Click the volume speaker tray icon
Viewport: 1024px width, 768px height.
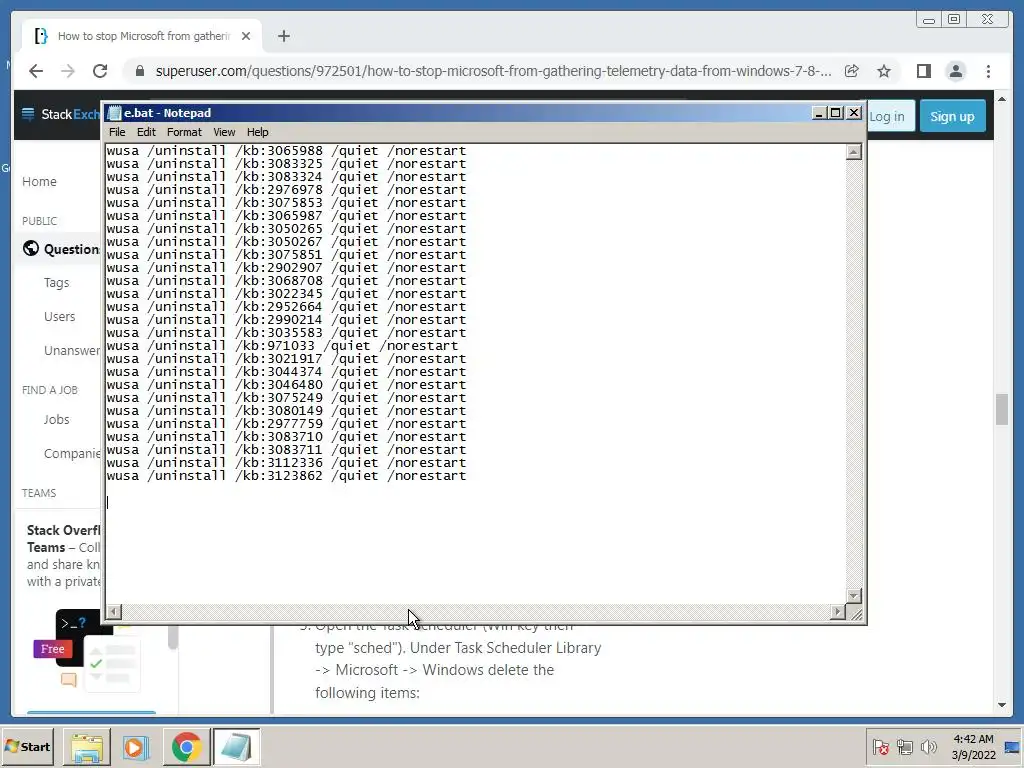click(x=928, y=747)
